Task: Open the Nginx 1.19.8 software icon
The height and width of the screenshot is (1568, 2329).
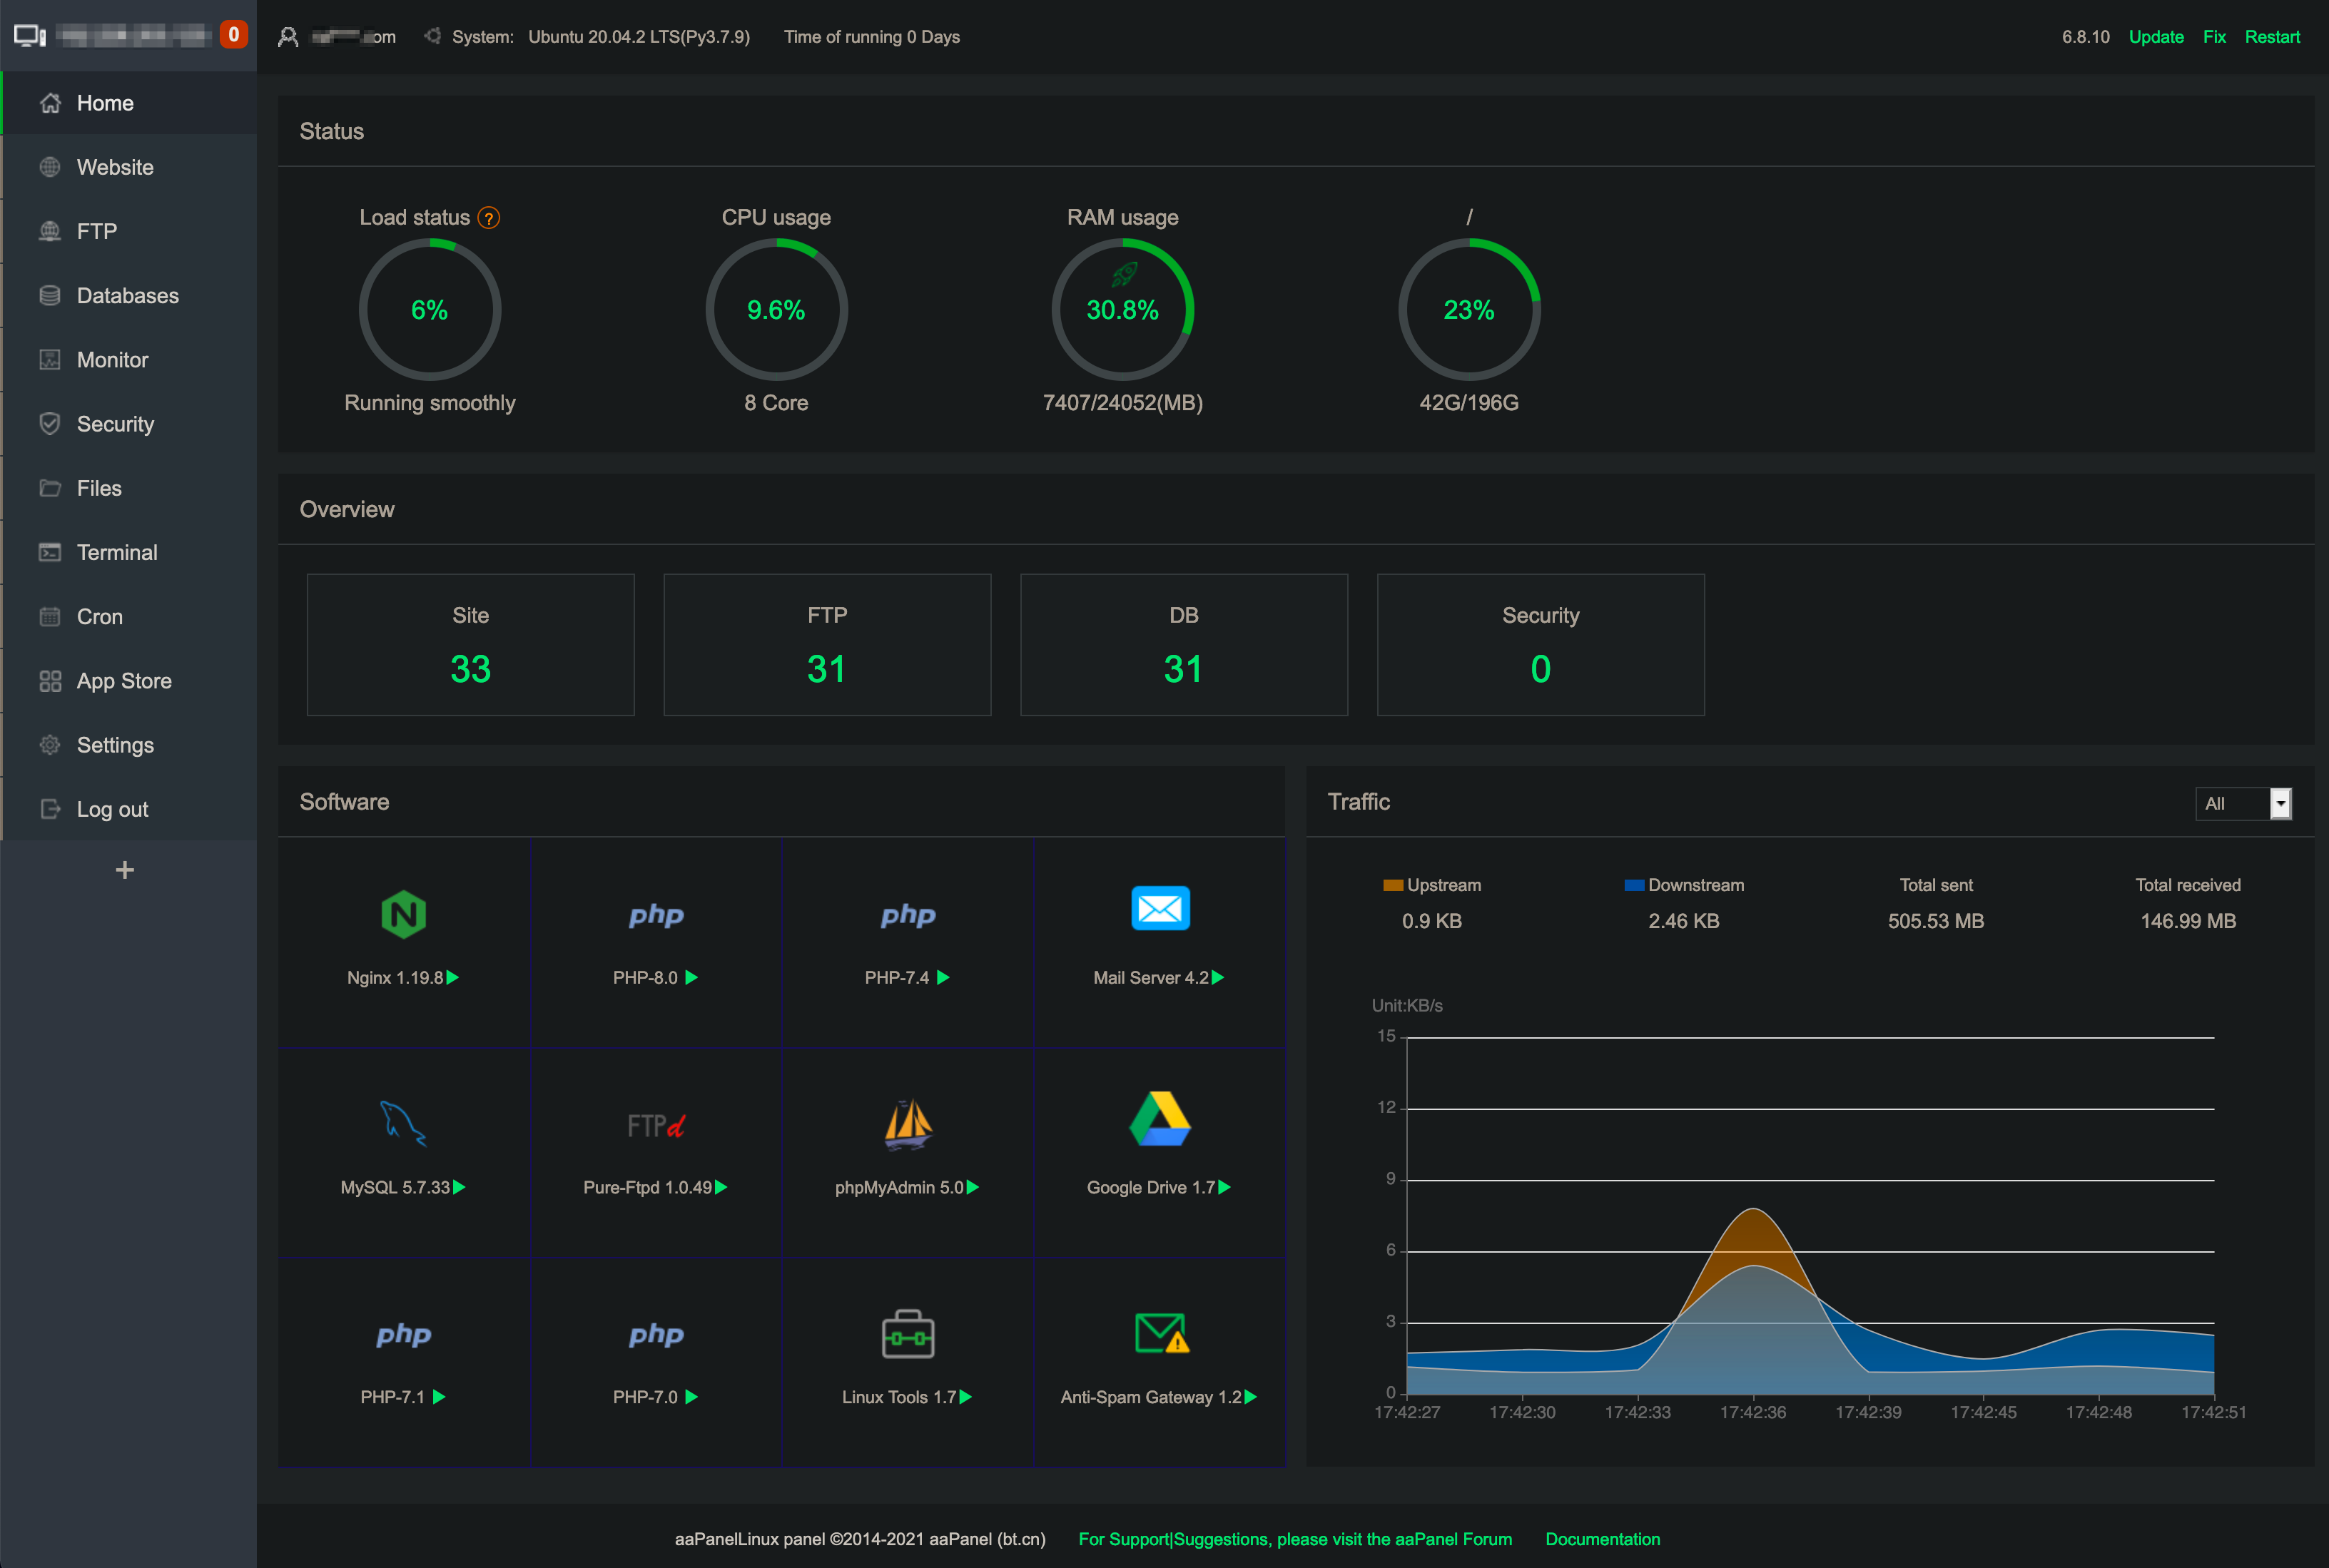Action: point(403,914)
